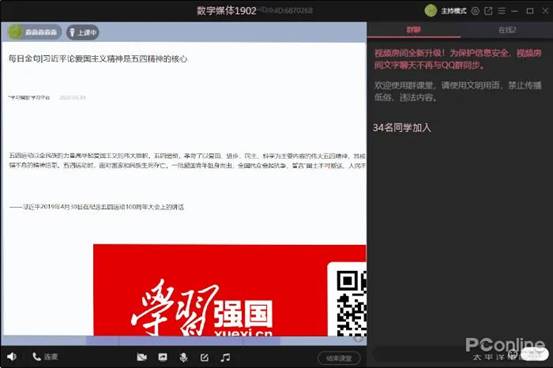Click the 上课中 in-class status badge
This screenshot has height=368, width=553.
83,32
